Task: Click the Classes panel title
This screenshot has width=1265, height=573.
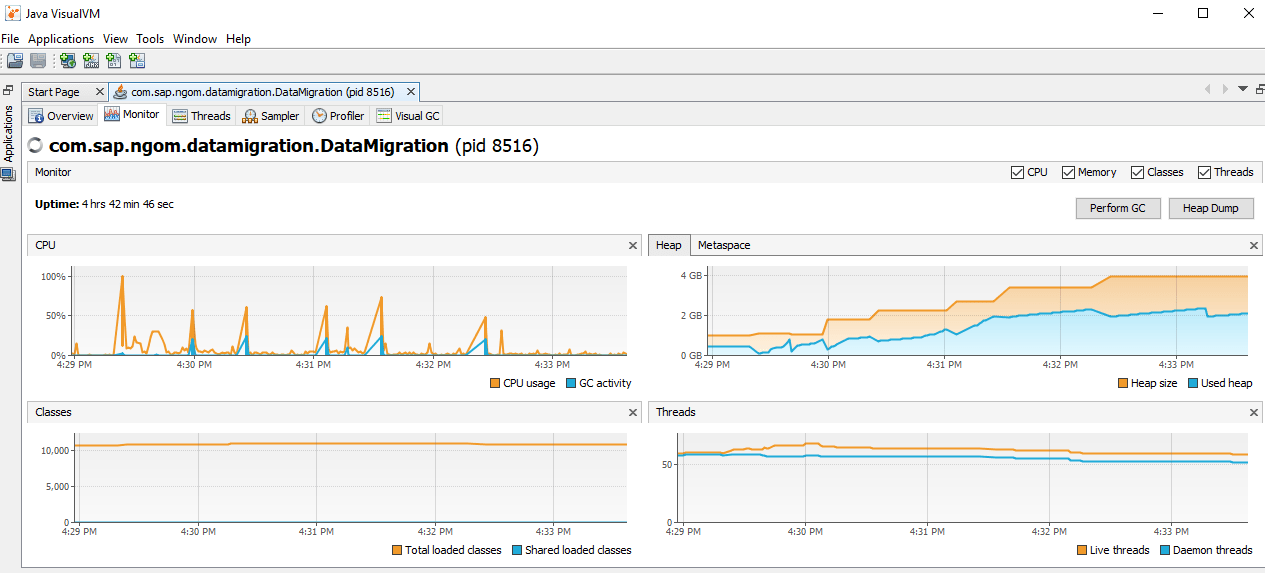Action: click(x=53, y=412)
